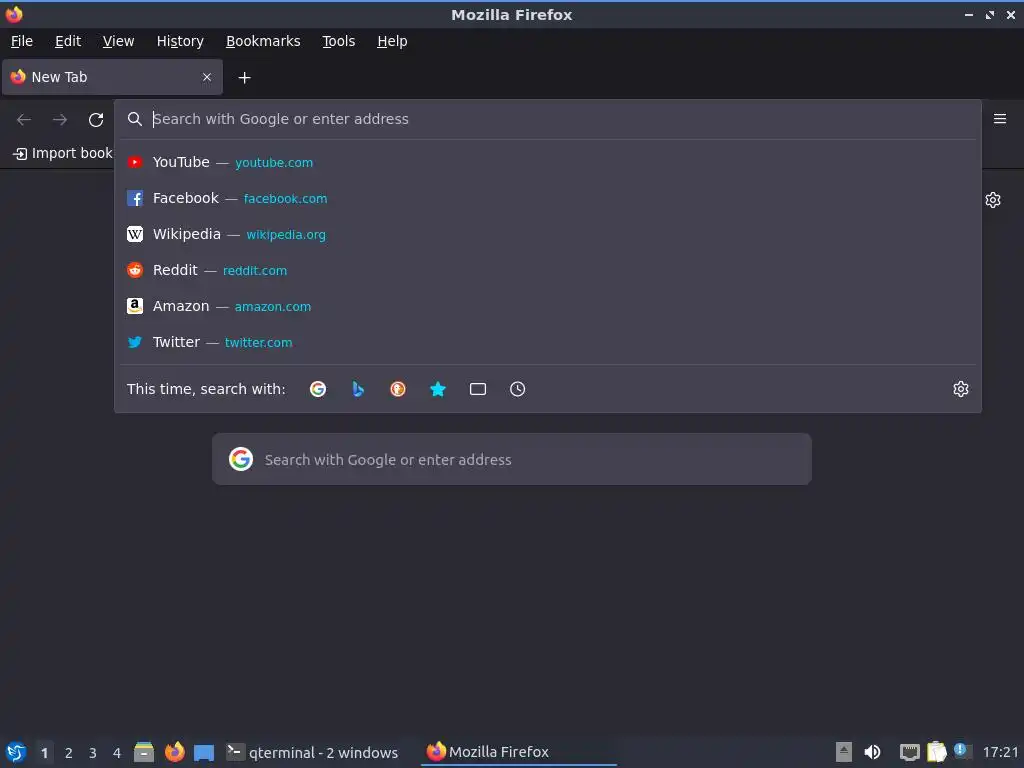This screenshot has height=768, width=1024.
Task: Search this time with Bing icon
Action: coord(358,389)
